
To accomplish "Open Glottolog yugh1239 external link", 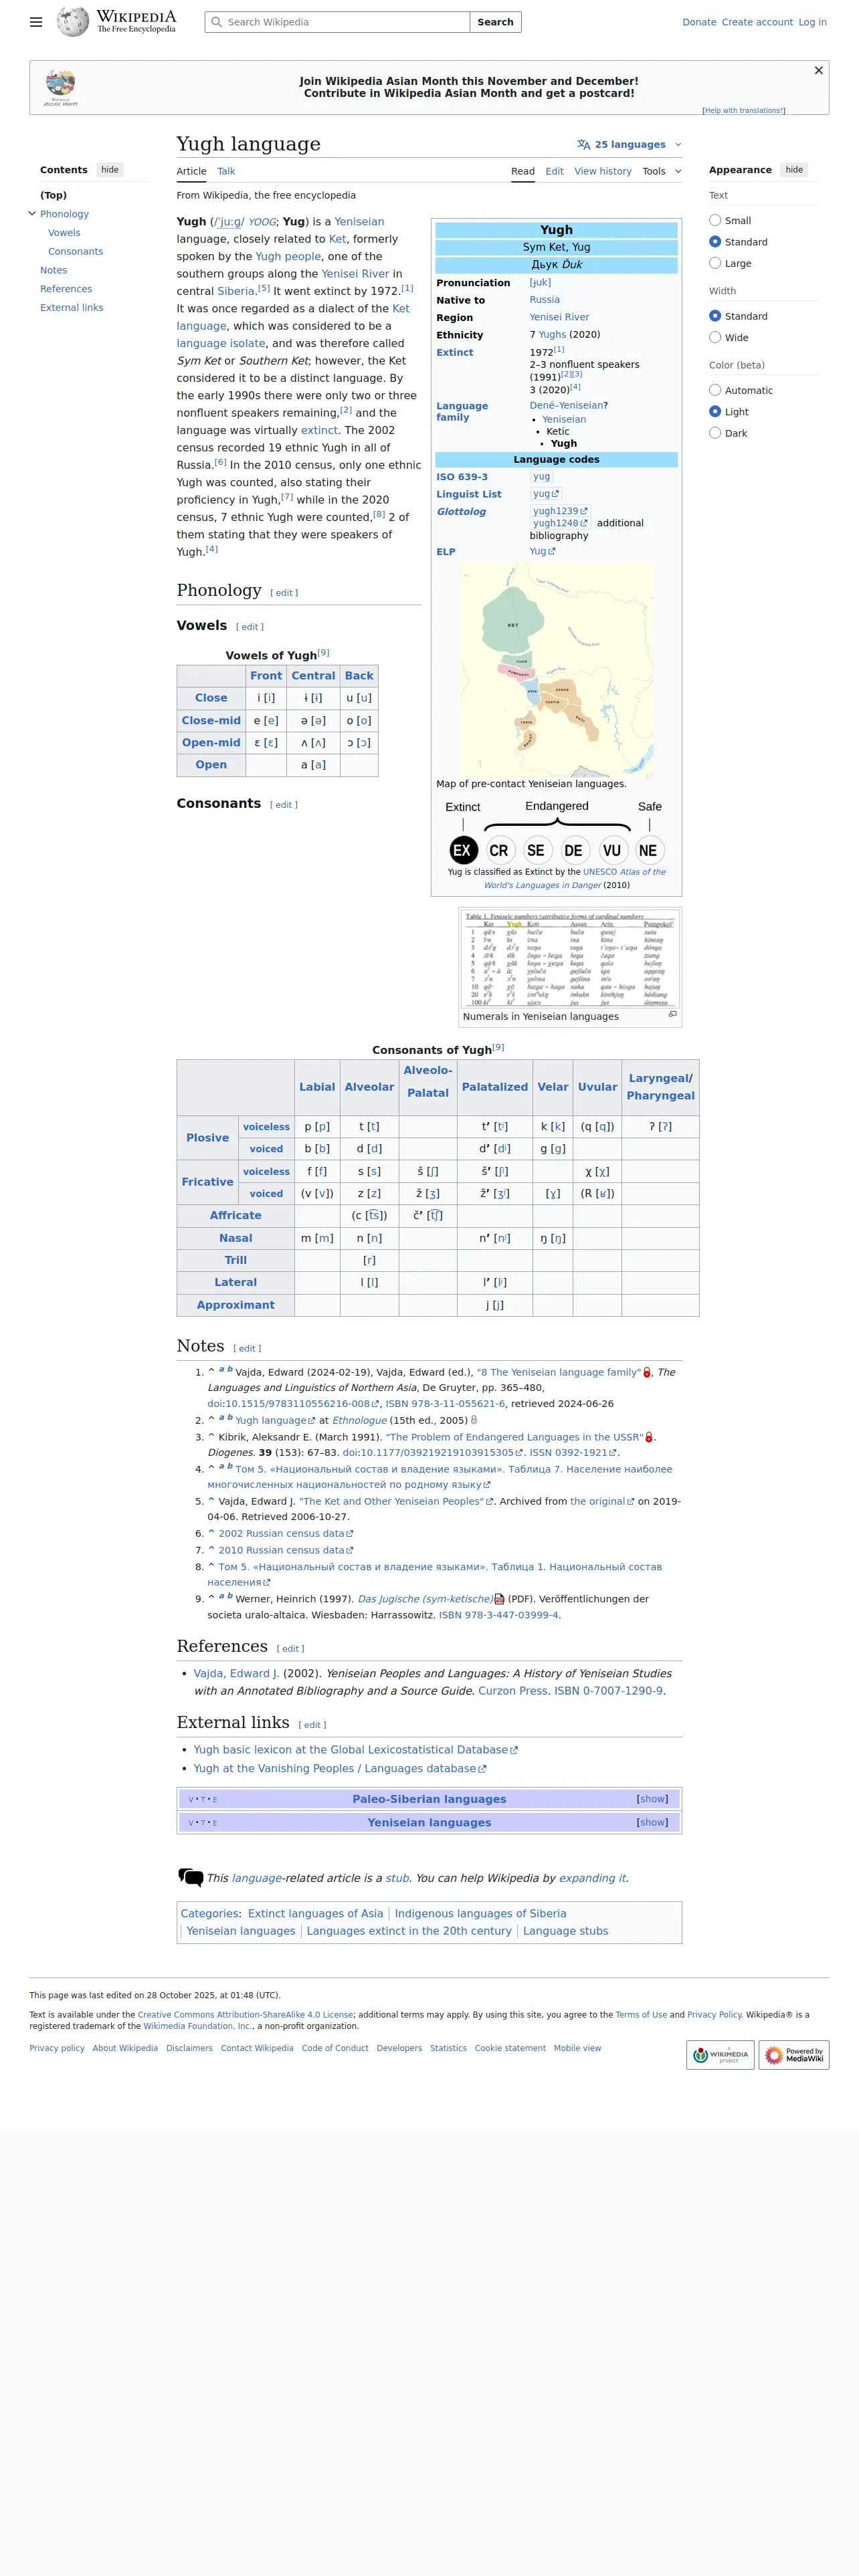I will (x=559, y=511).
